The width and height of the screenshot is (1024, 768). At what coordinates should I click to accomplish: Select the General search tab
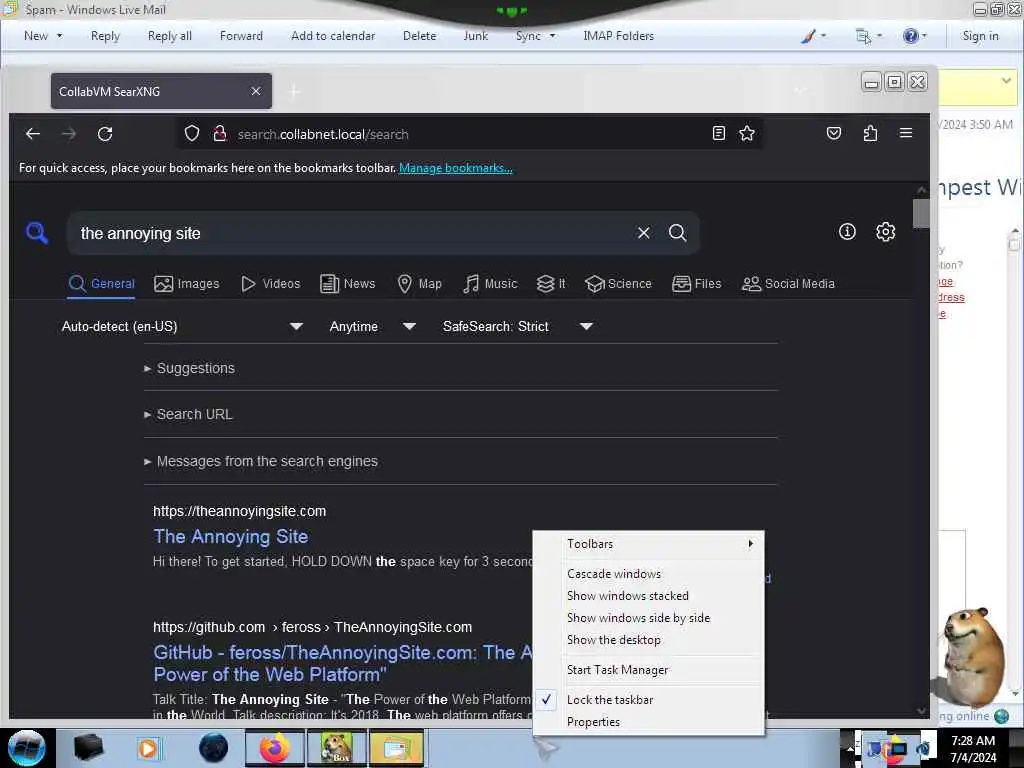101,283
